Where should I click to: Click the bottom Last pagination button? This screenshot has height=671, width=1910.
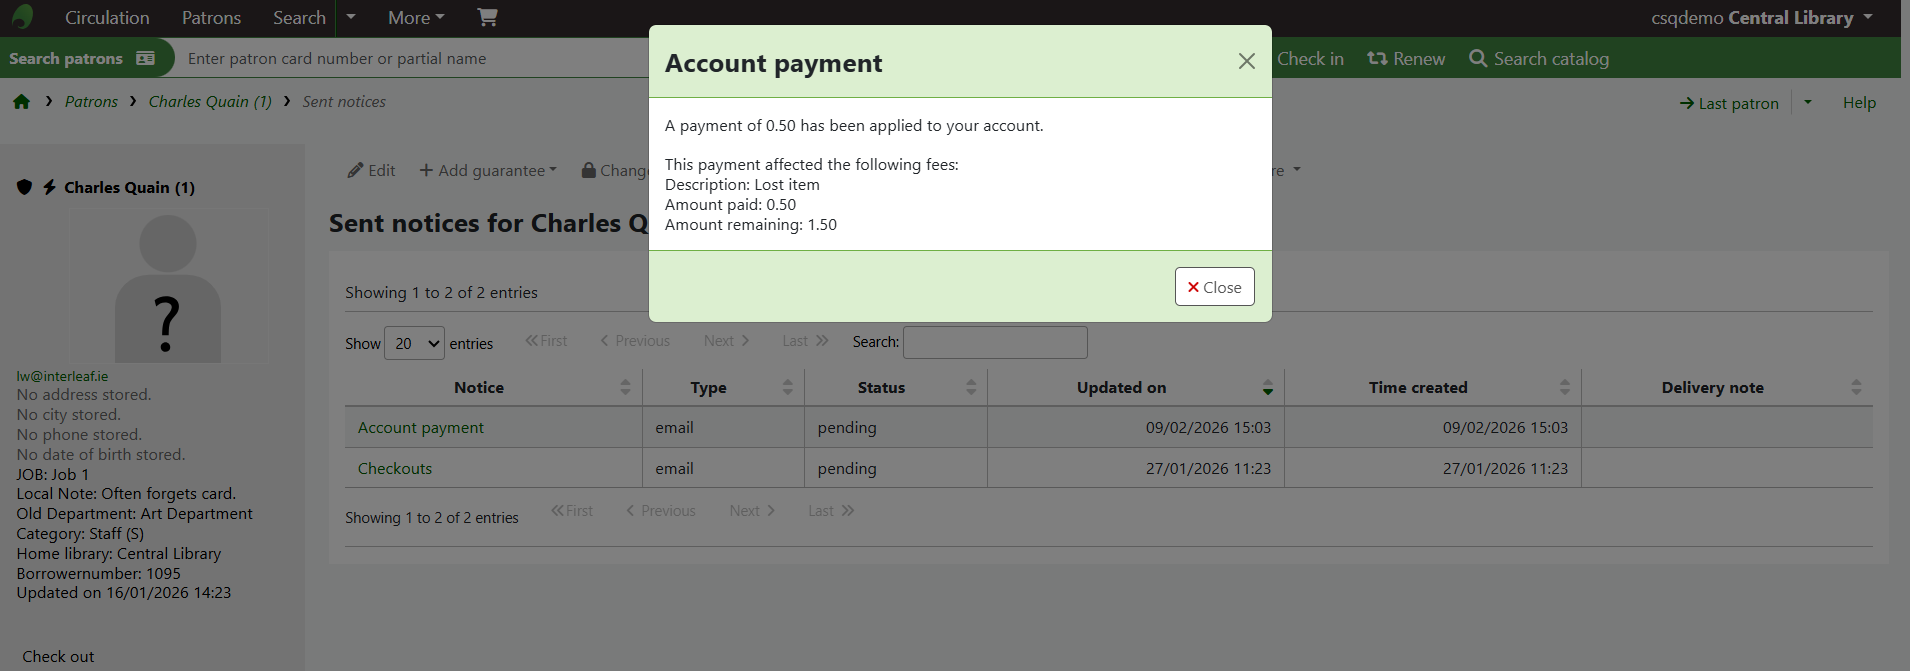pos(831,511)
